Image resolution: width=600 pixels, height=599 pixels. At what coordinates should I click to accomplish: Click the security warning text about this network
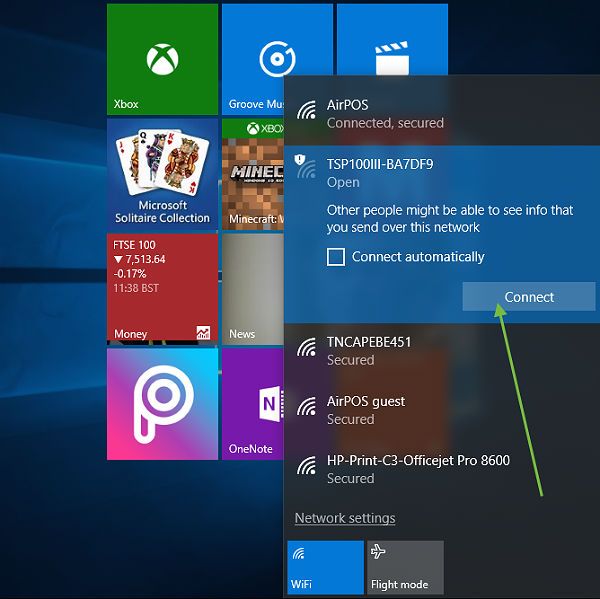[x=450, y=219]
